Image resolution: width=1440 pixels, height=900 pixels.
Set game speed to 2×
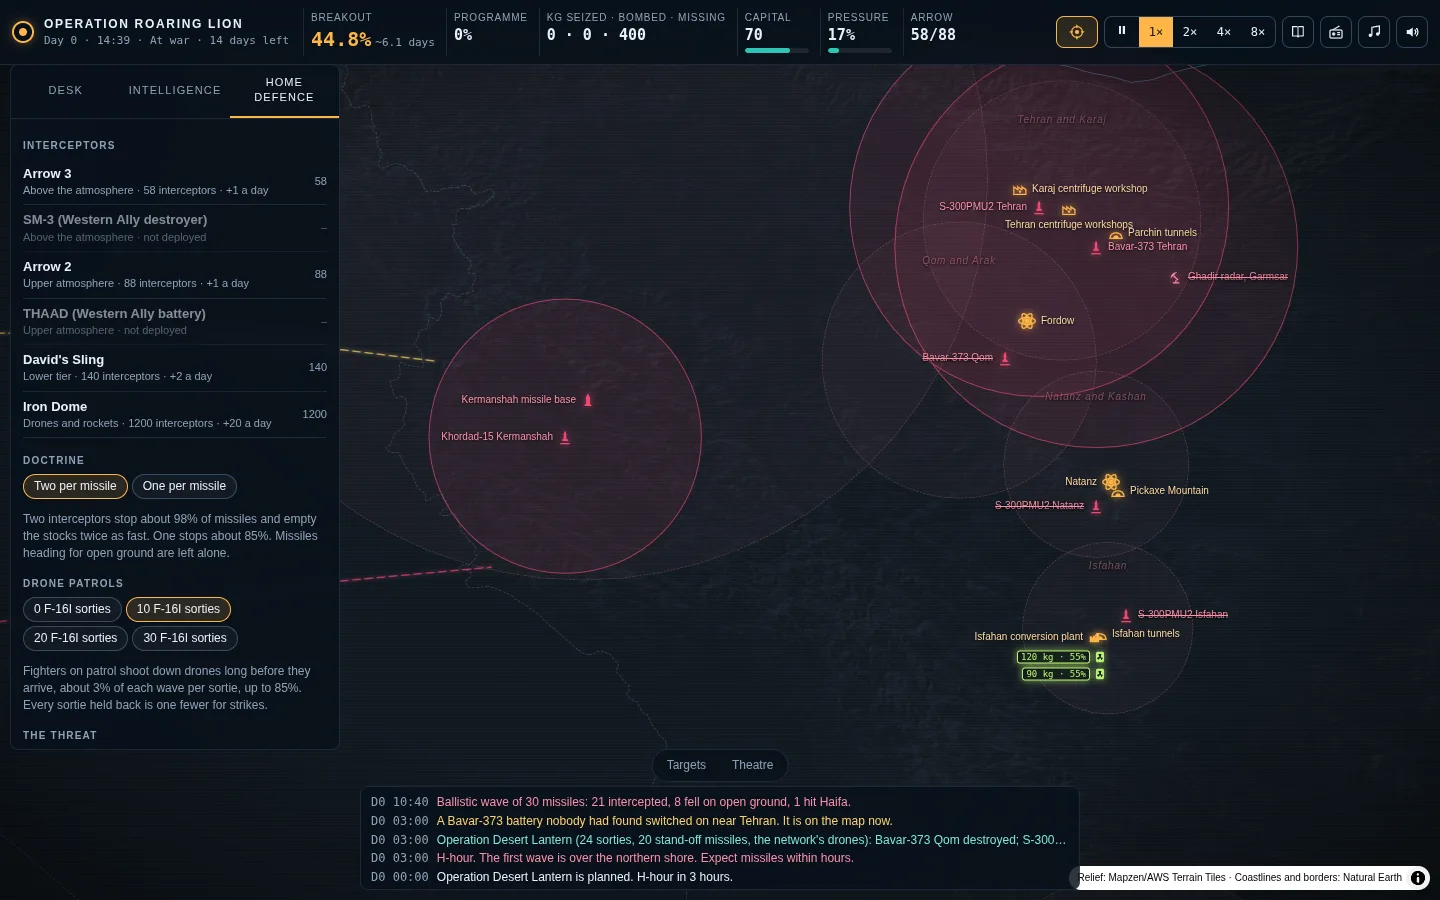point(1190,32)
